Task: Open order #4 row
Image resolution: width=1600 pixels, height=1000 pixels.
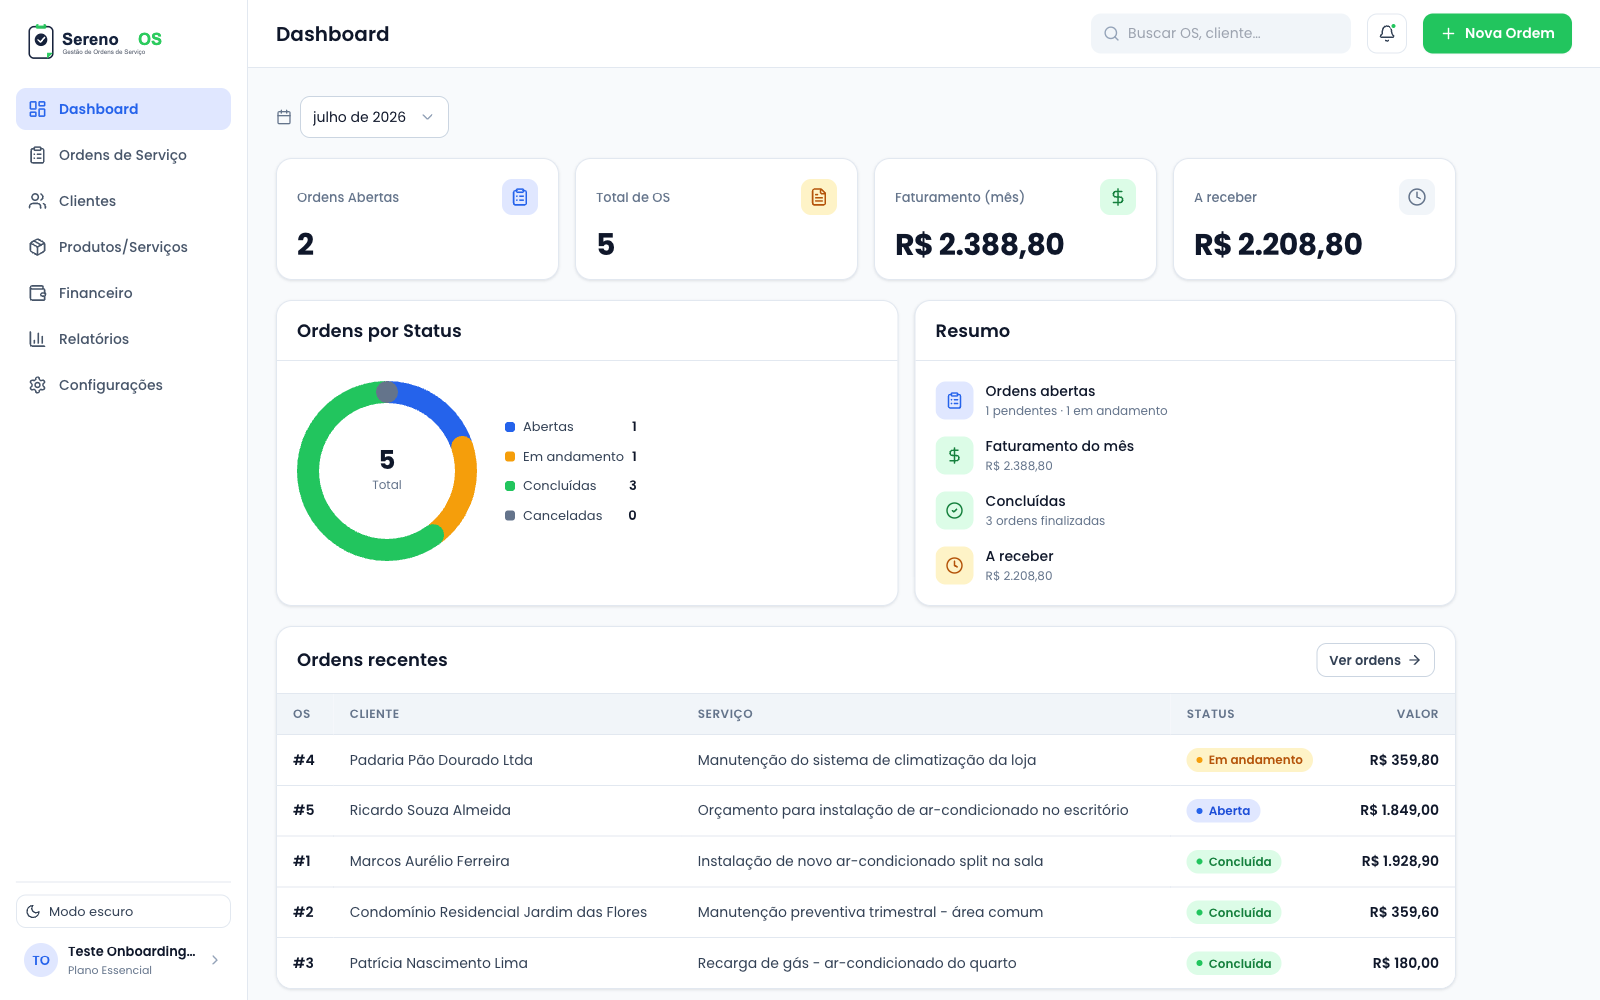Action: click(866, 760)
